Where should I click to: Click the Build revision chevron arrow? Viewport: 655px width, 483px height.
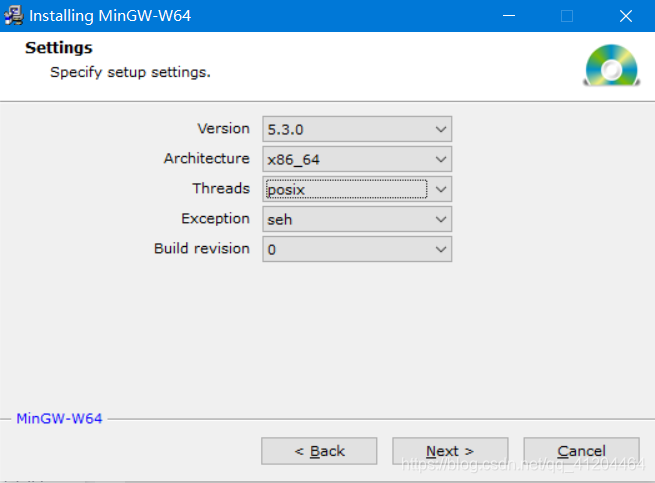click(441, 249)
